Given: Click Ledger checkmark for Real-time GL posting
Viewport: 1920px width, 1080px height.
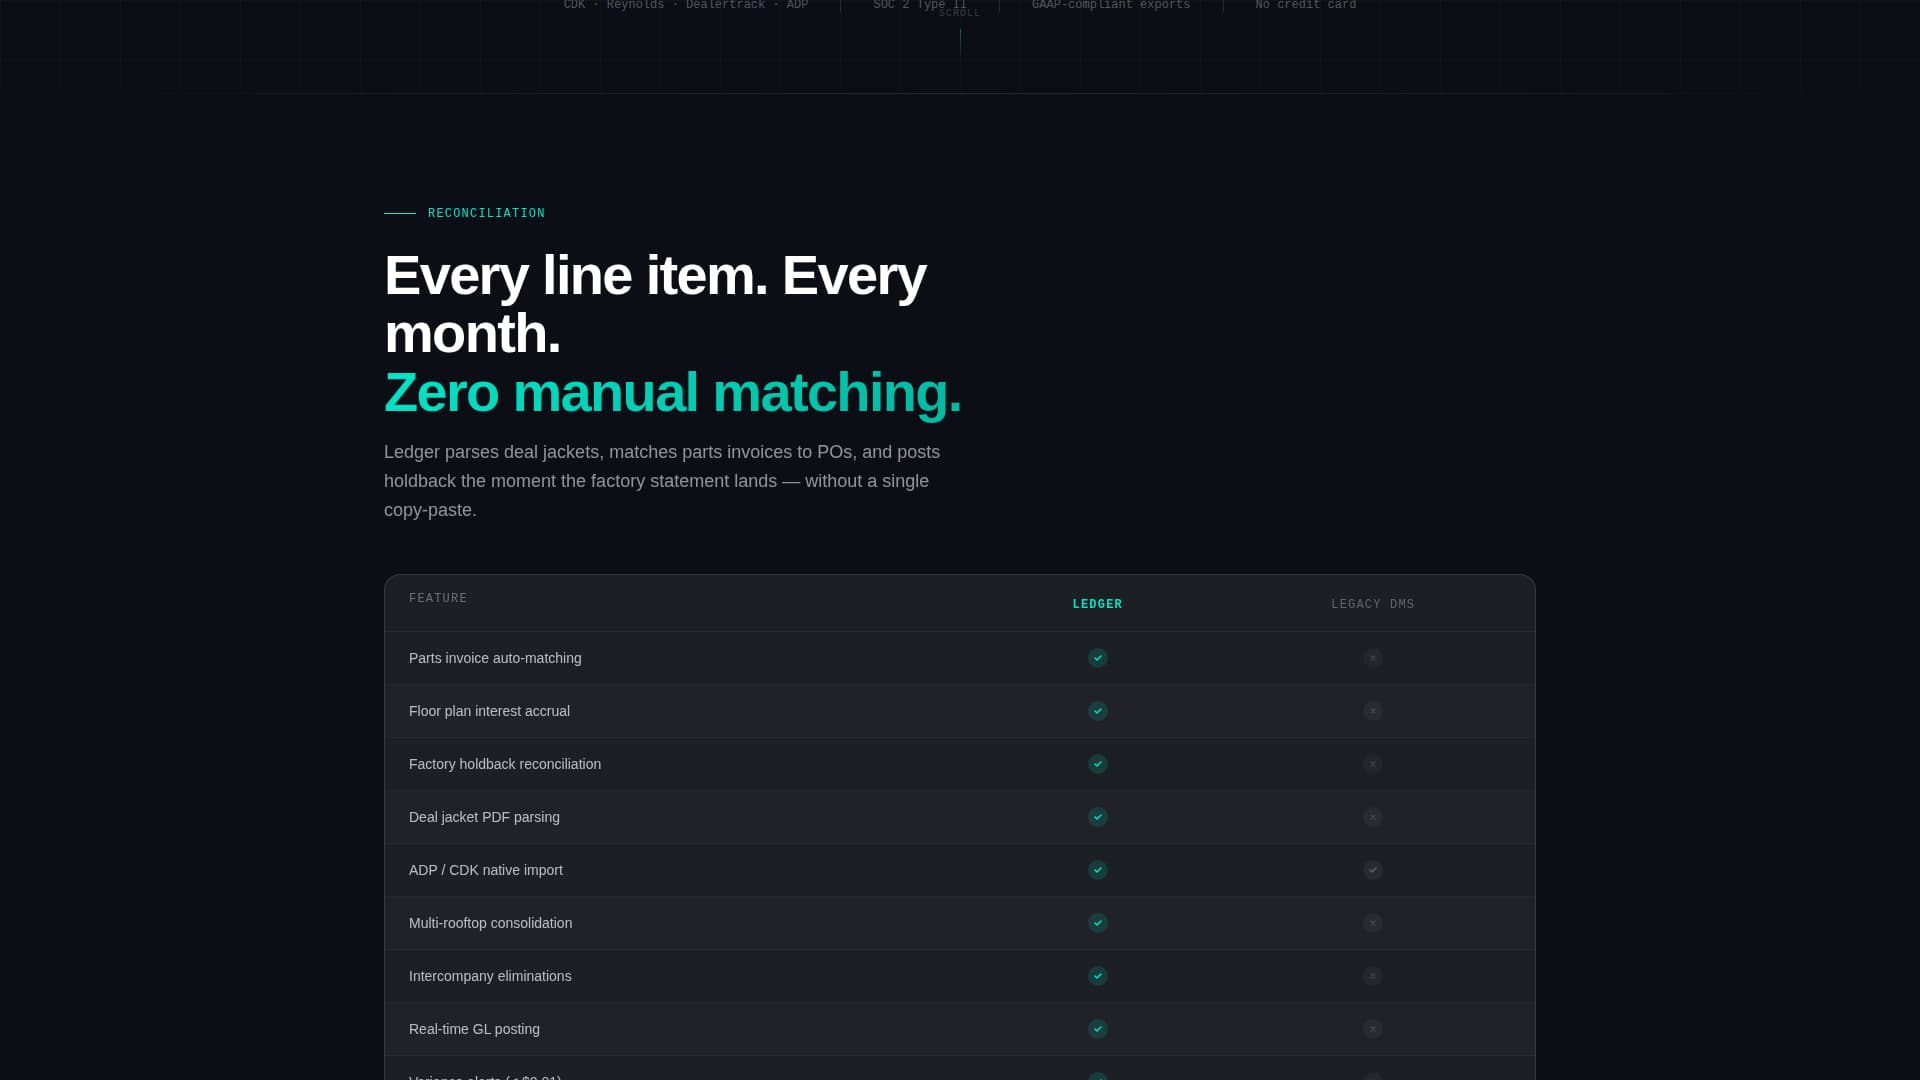Looking at the screenshot, I should [1098, 1029].
